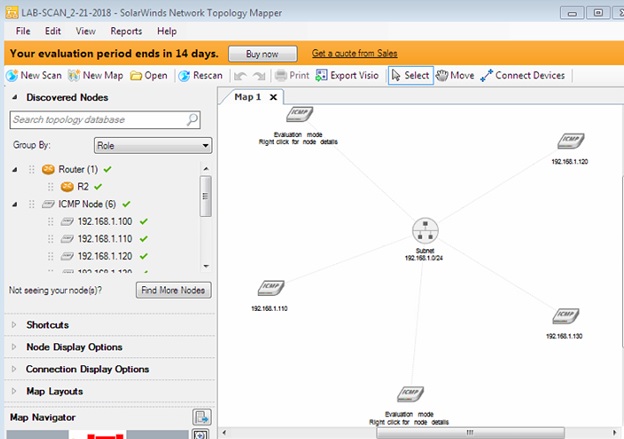
Task: Click the app icon in the title bar
Action: (x=12, y=12)
